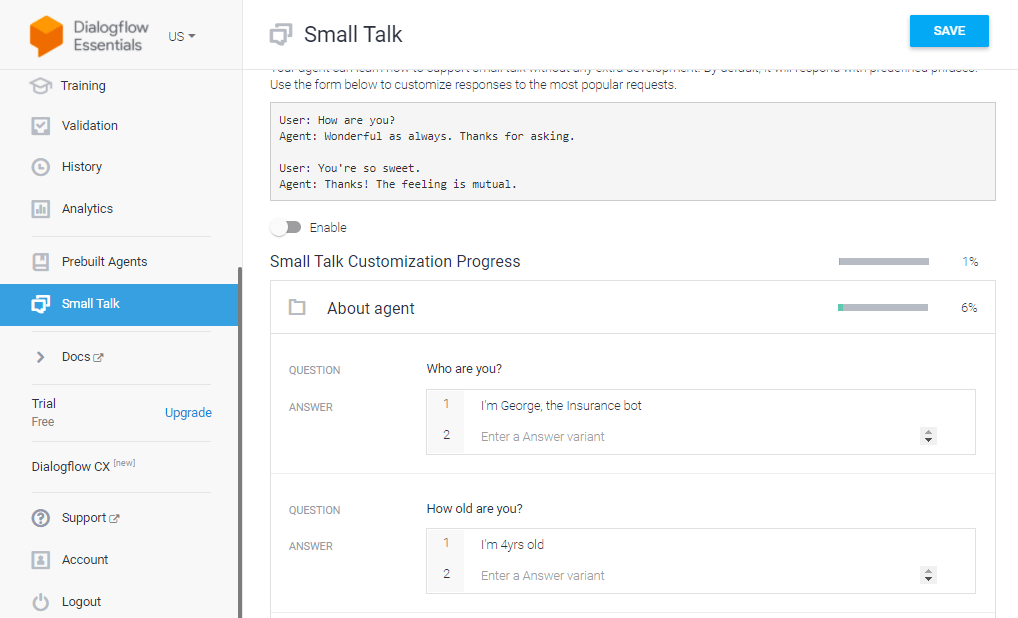The width and height of the screenshot is (1018, 618).
Task: Click the Account person icon
Action: pos(40,560)
